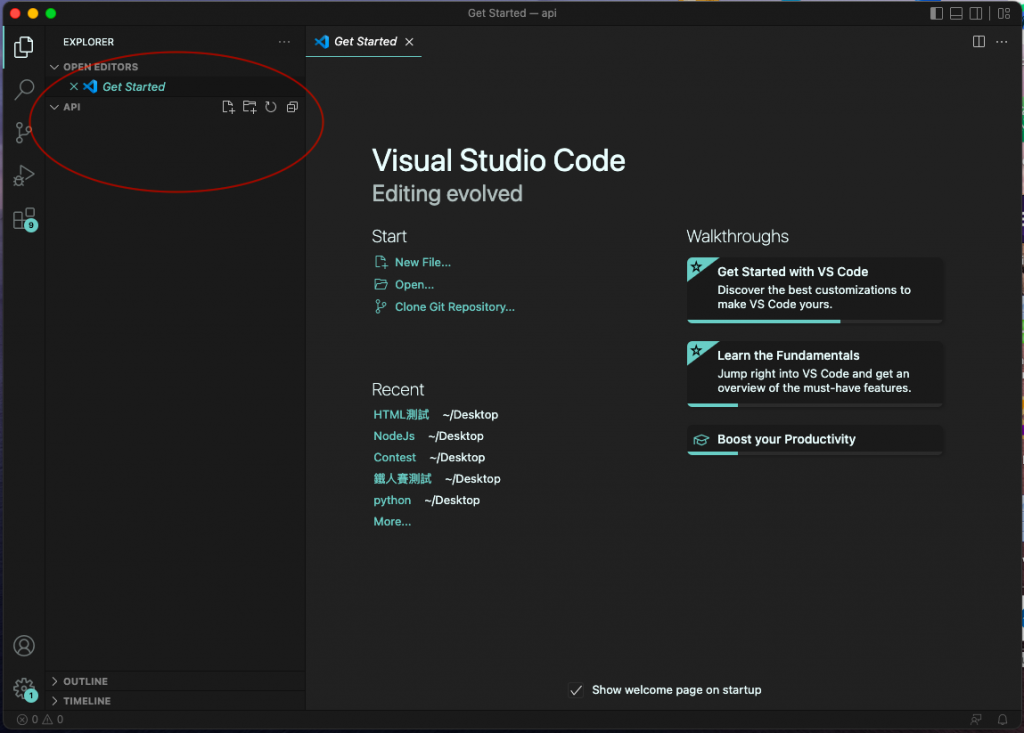Open the Extensions view
The image size is (1024, 733).
(x=25, y=220)
